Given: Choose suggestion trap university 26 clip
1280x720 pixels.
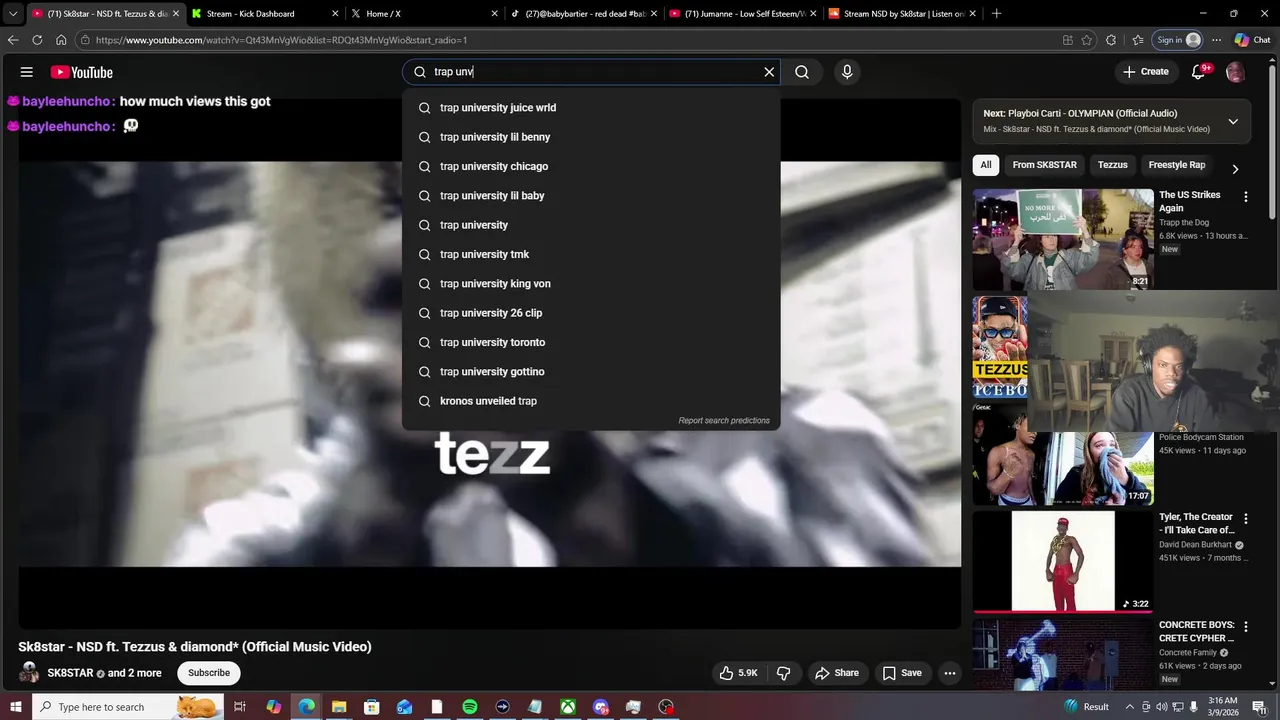Looking at the screenshot, I should click(x=591, y=313).
